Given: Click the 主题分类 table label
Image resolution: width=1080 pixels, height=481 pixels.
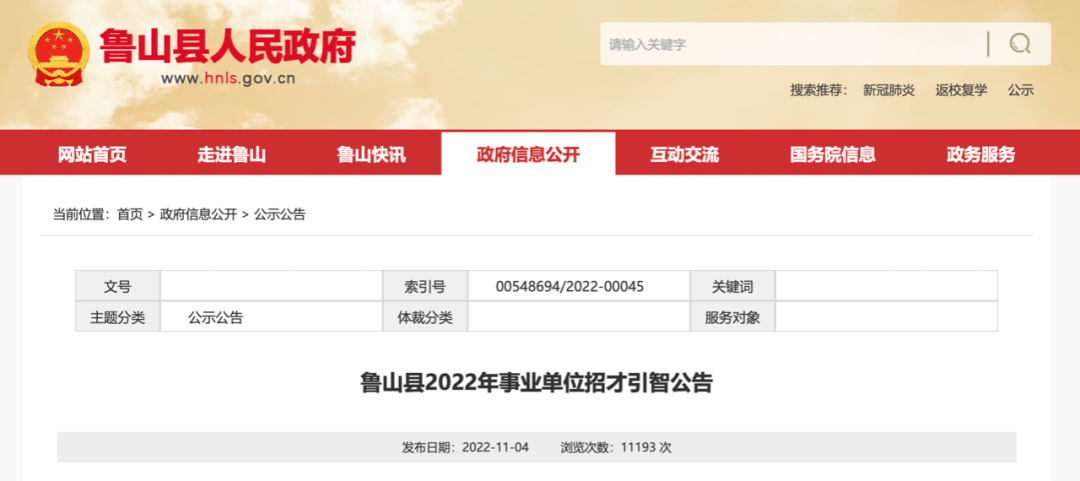Looking at the screenshot, I should pos(117,318).
